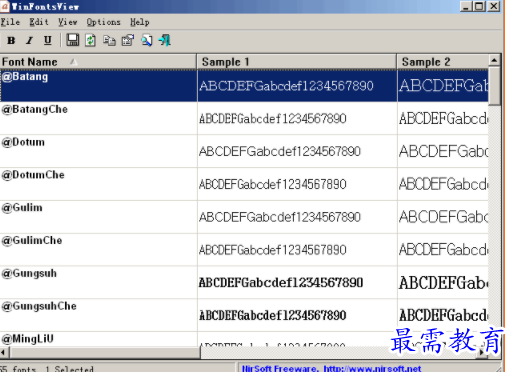The width and height of the screenshot is (512, 372).
Task: Select the @Gulim font row
Action: coord(244,217)
